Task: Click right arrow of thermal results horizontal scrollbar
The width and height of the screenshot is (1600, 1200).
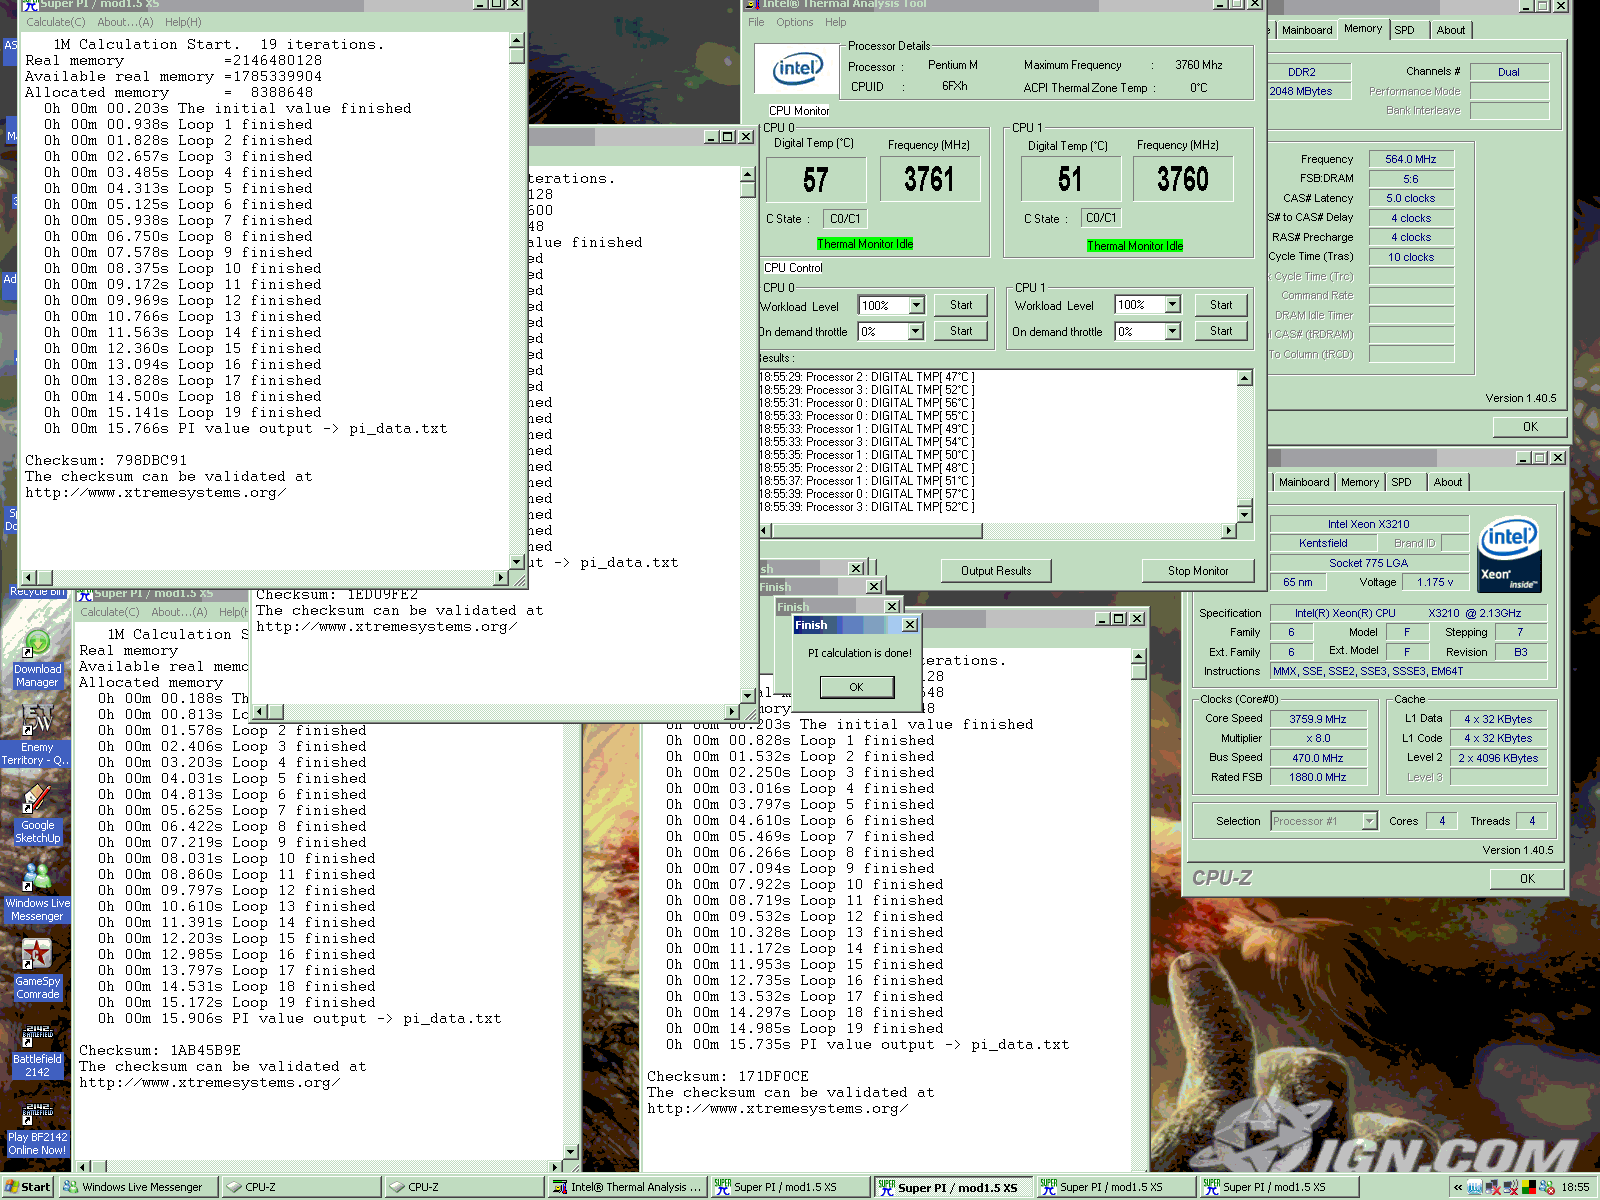Action: click(x=1230, y=531)
